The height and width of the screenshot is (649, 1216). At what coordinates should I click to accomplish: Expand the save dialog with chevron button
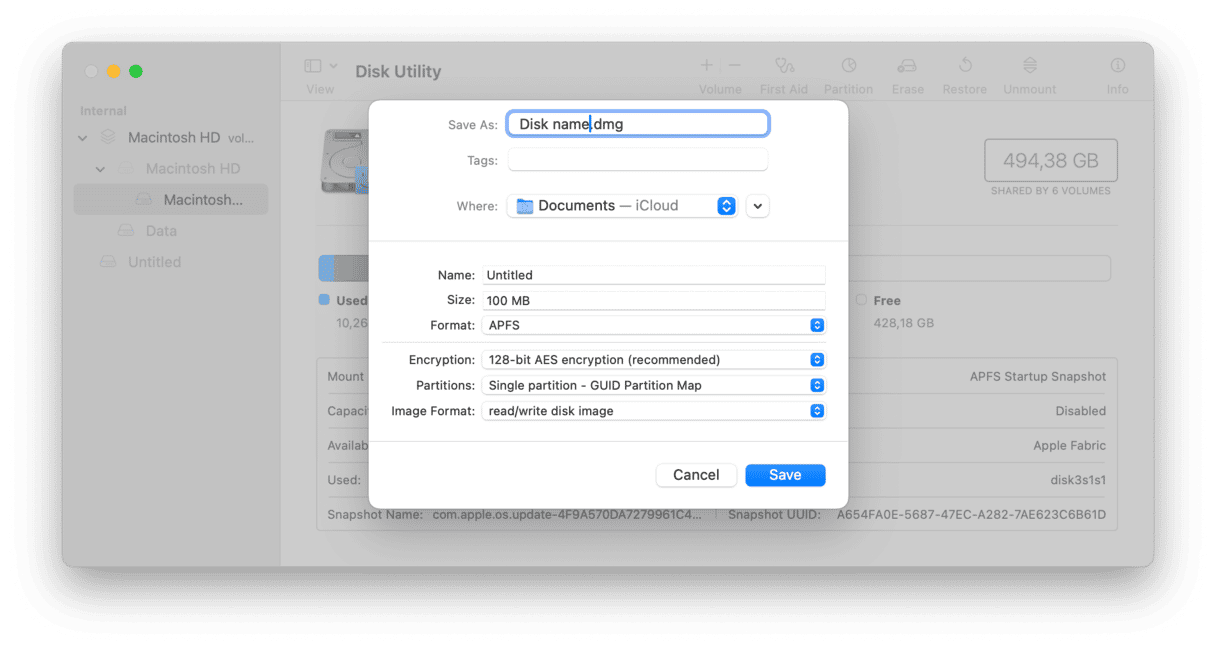point(757,206)
